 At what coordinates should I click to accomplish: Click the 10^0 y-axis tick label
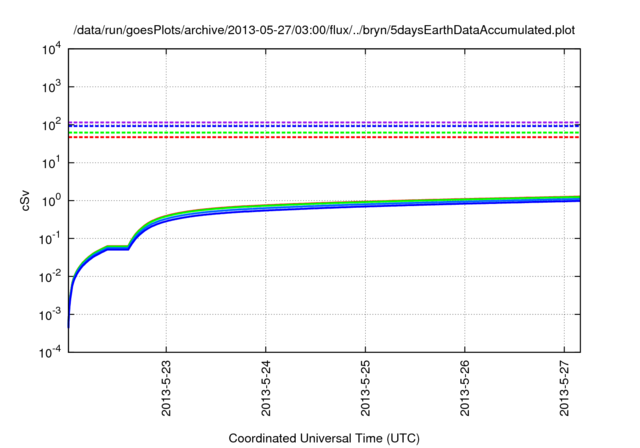pyautogui.click(x=51, y=201)
